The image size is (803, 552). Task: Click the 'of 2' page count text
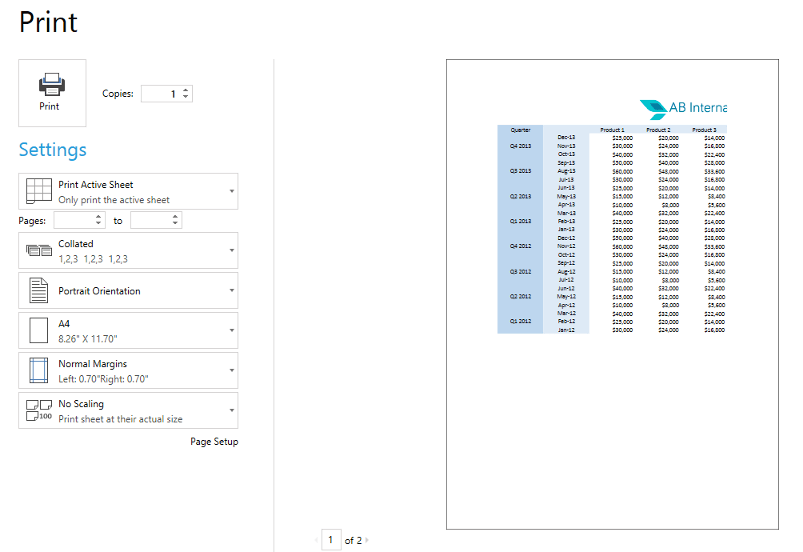click(x=353, y=540)
